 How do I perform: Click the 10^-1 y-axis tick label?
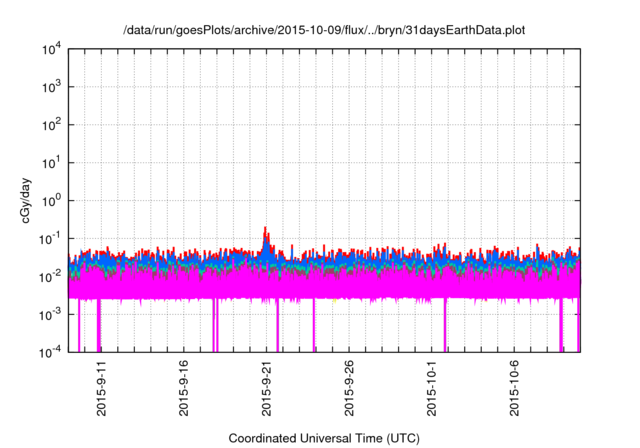point(50,238)
